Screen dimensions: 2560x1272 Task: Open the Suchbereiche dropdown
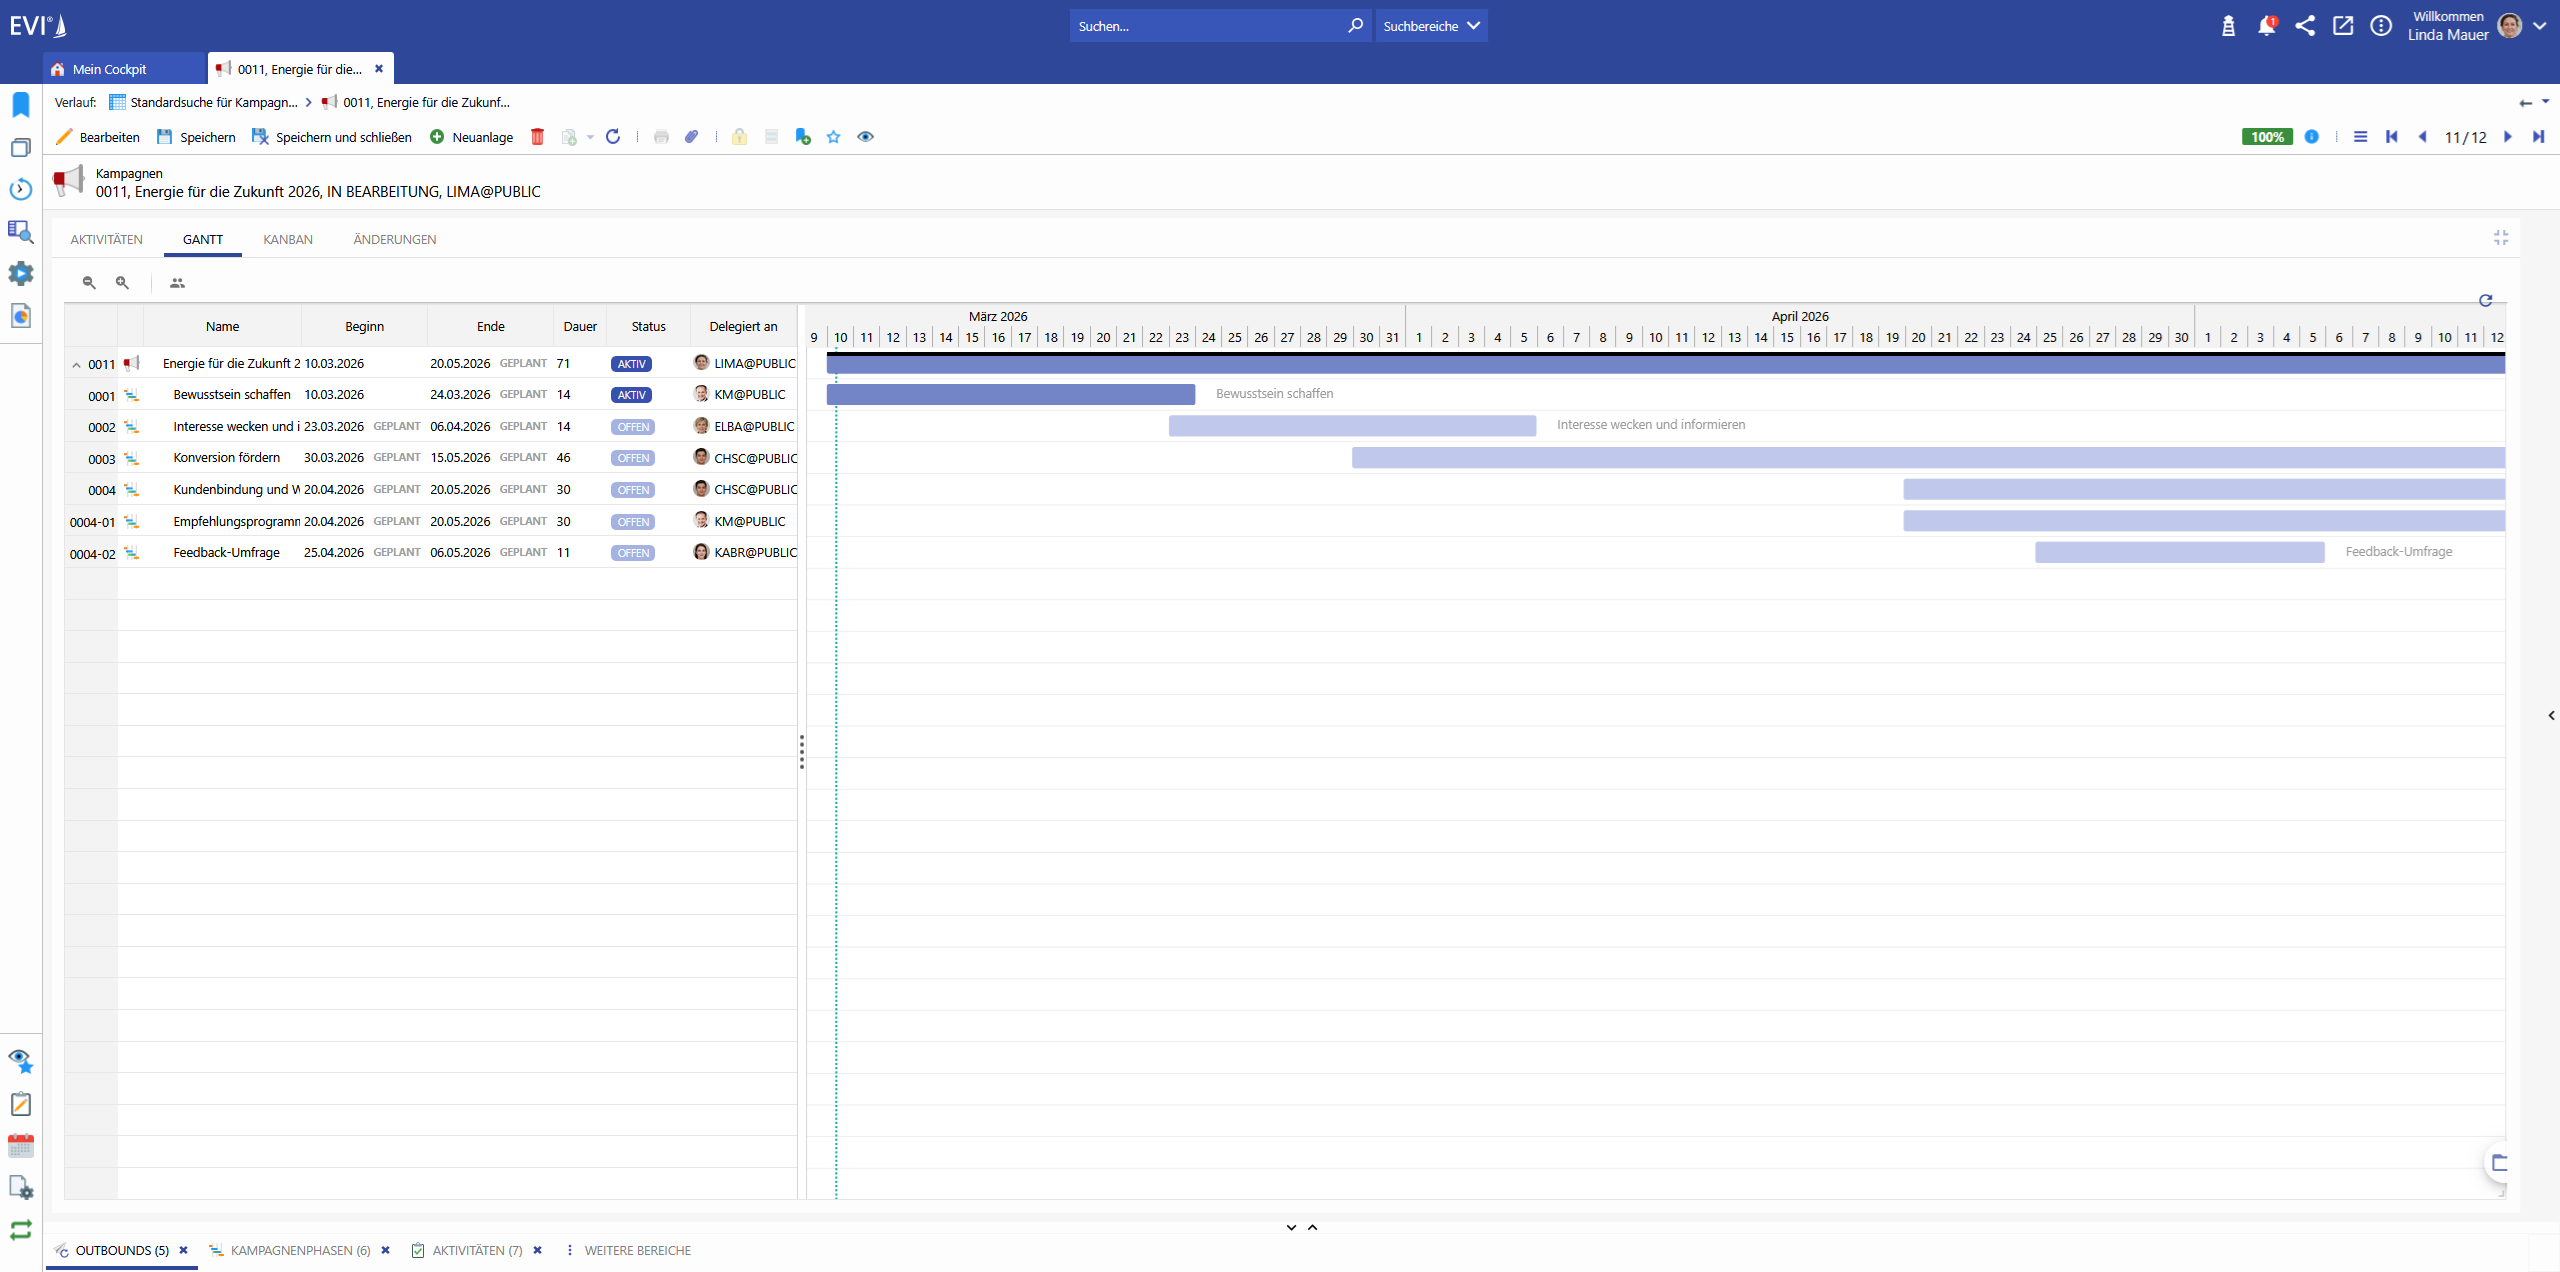point(1431,26)
